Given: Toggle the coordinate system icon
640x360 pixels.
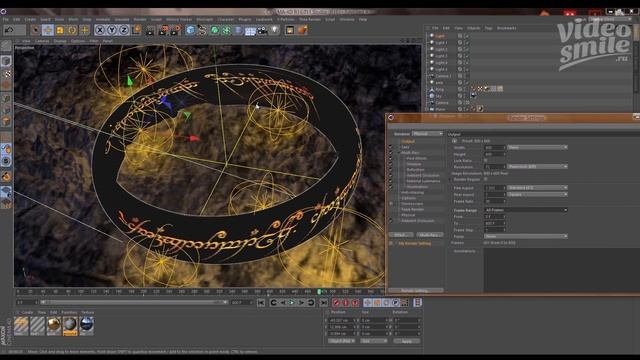Looking at the screenshot, I should pyautogui.click(x=136, y=30).
